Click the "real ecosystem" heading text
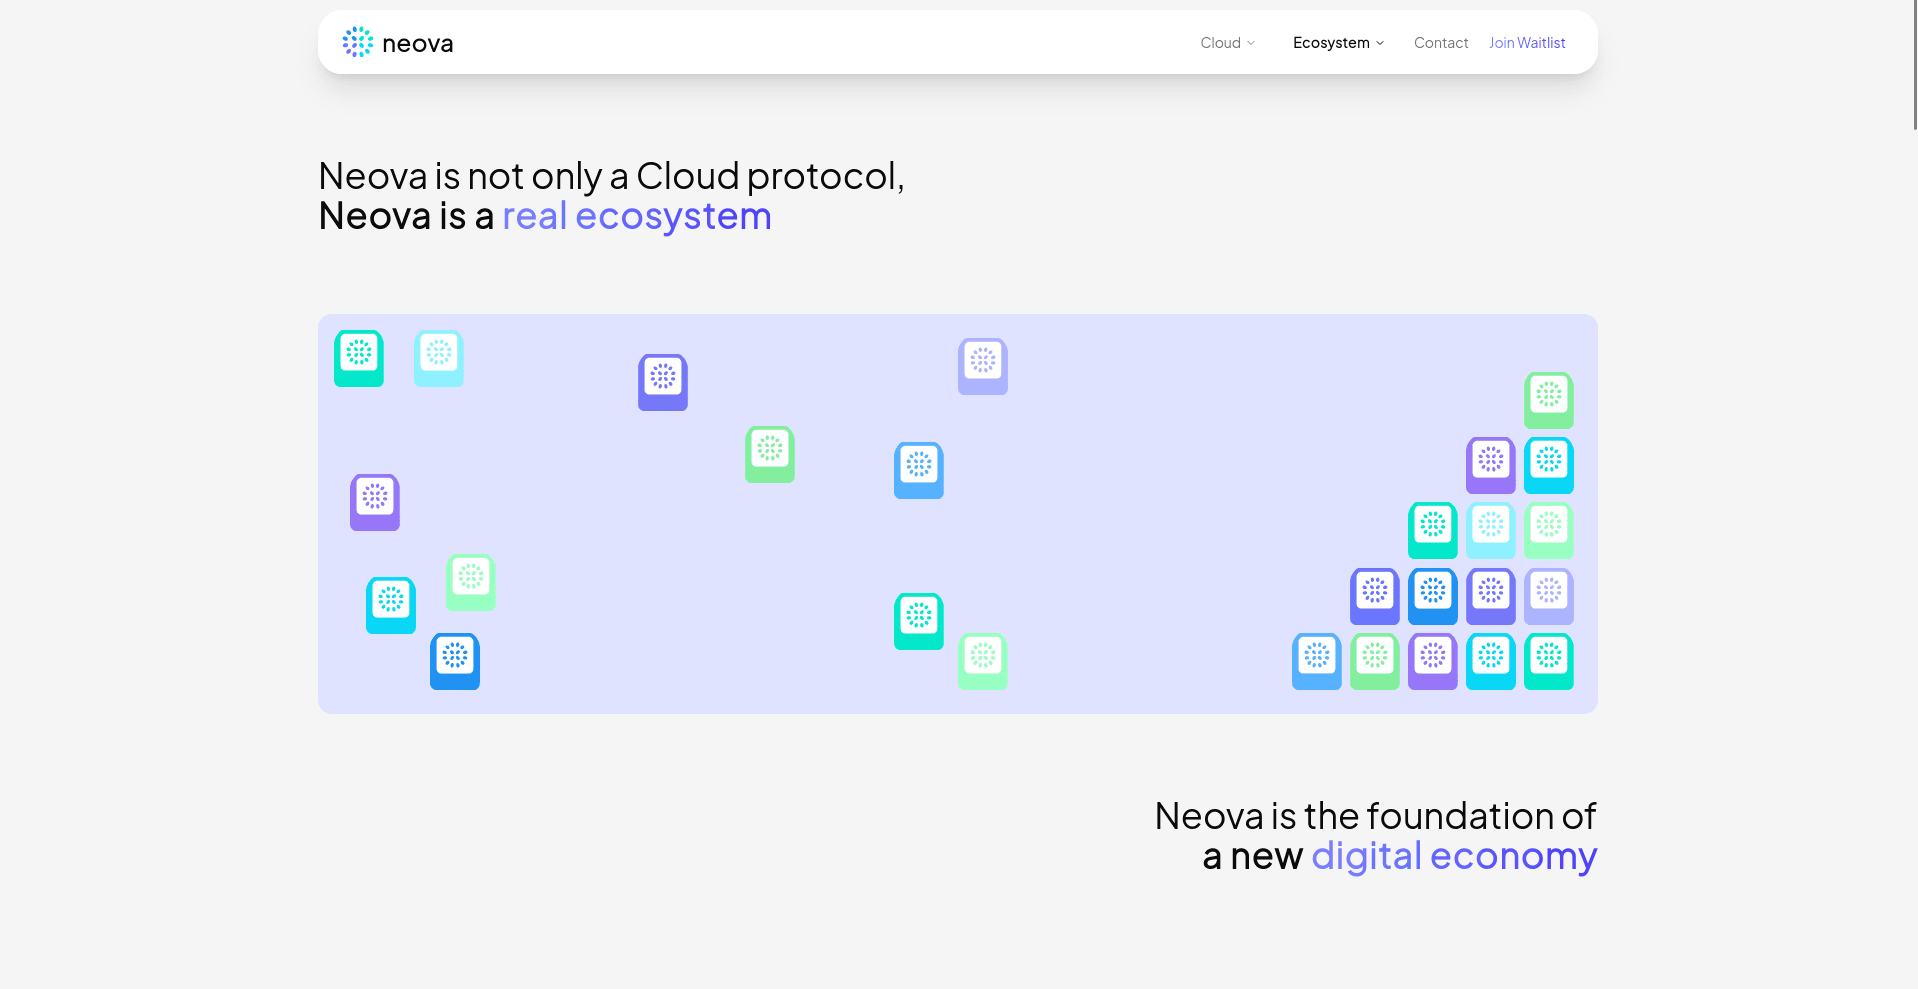This screenshot has width=1918, height=989. [x=636, y=216]
